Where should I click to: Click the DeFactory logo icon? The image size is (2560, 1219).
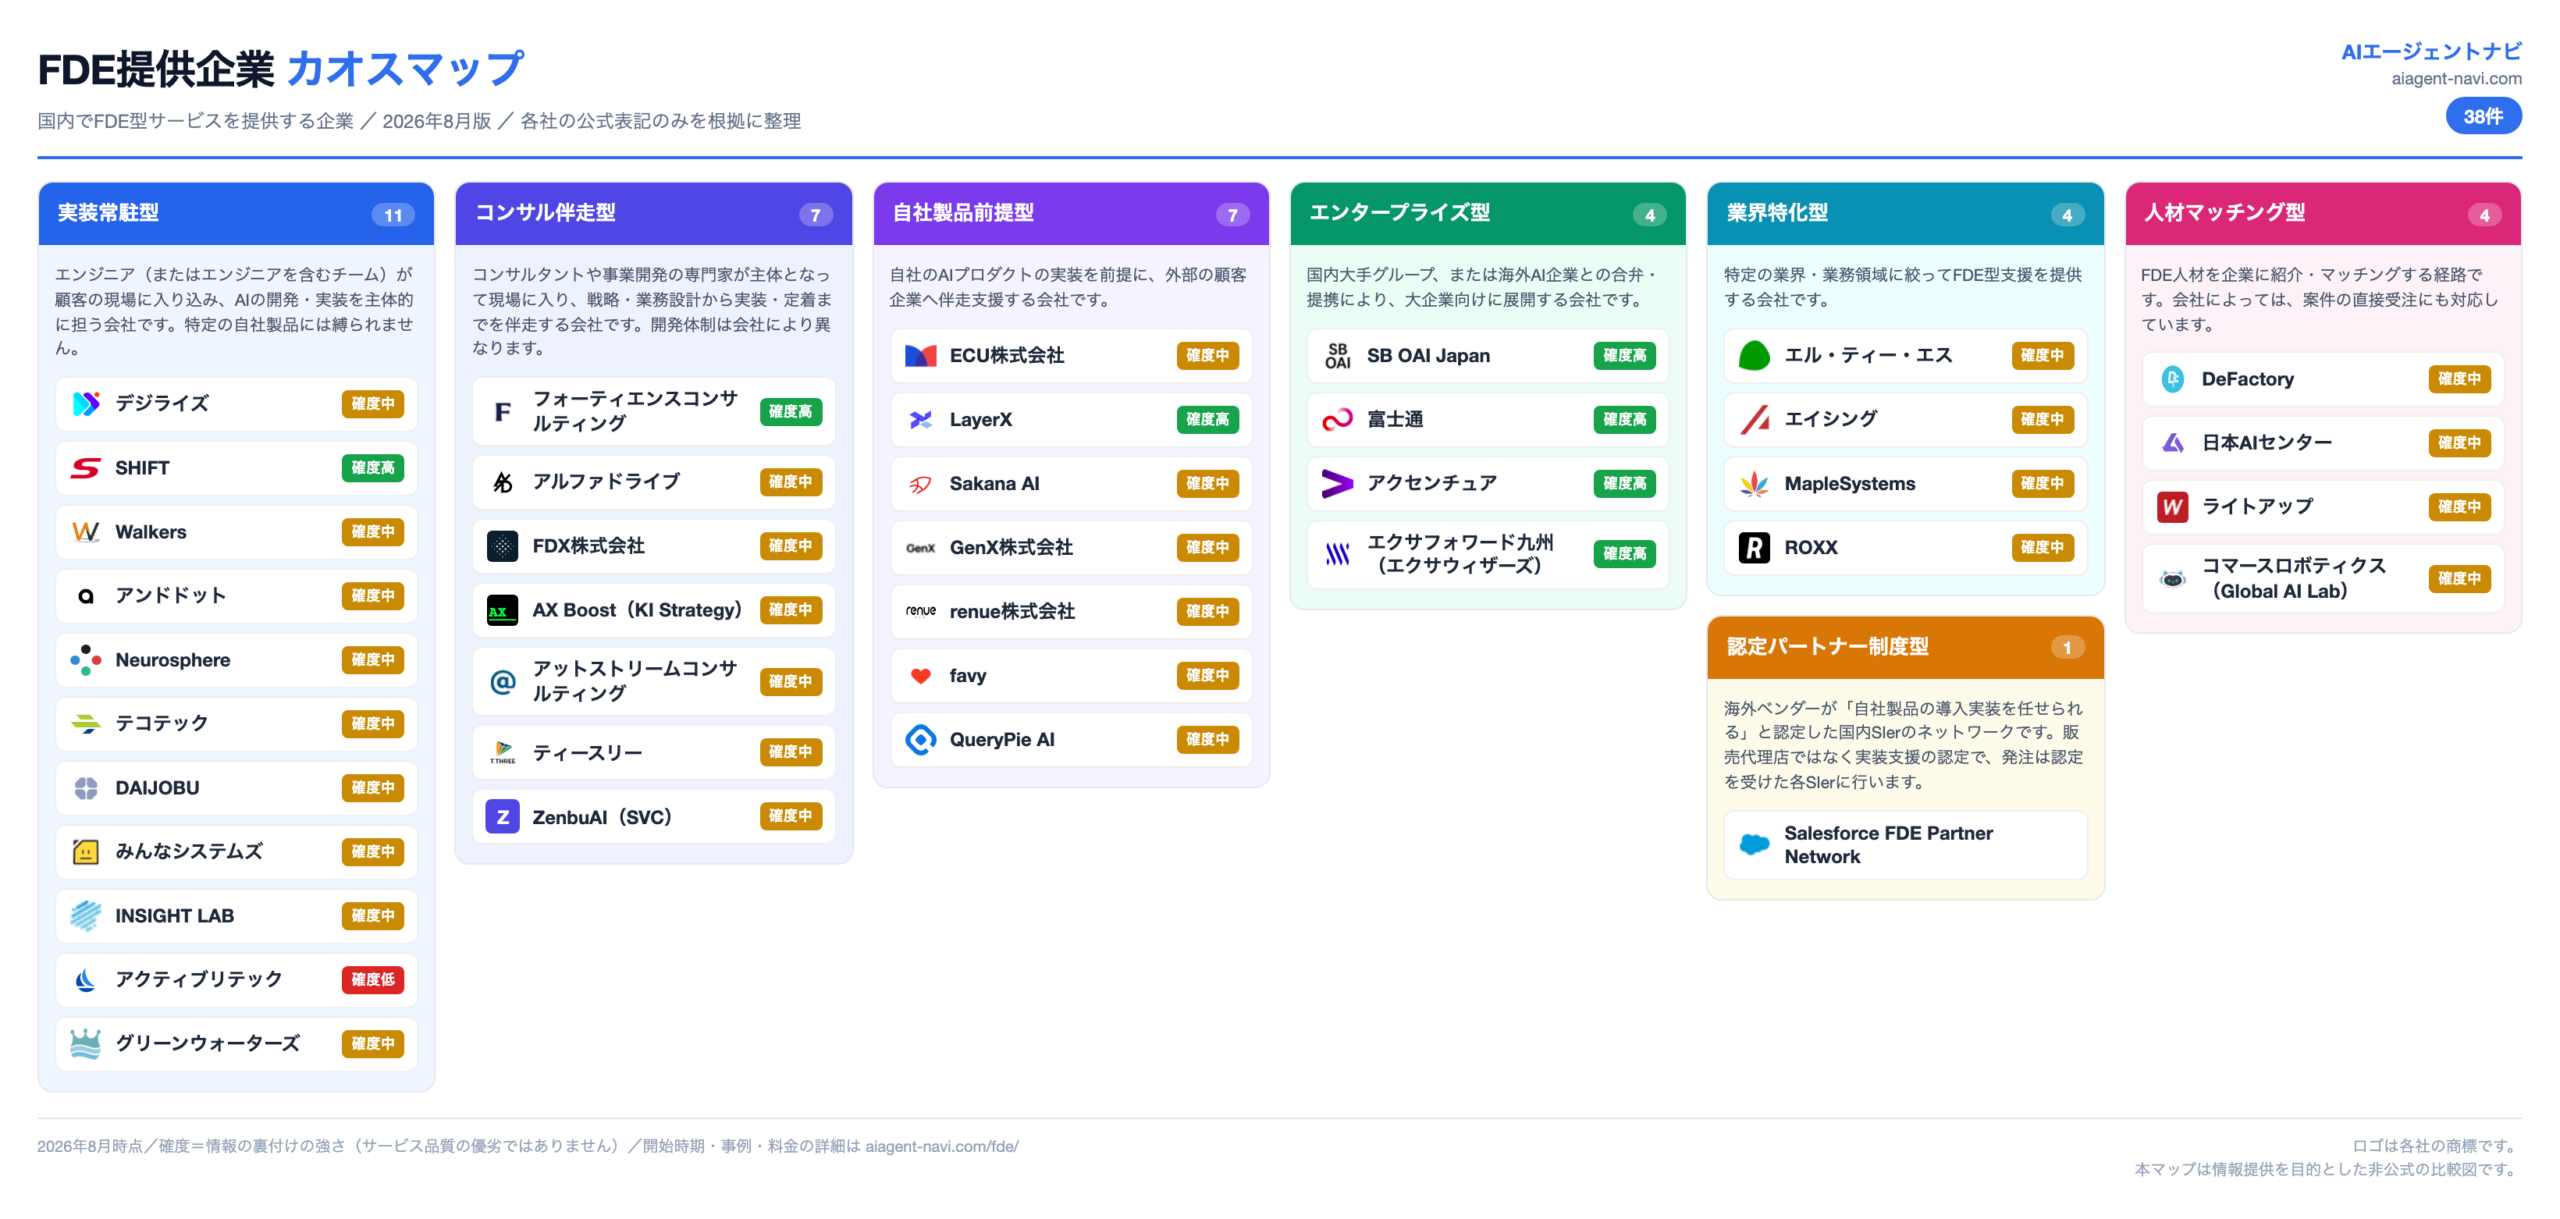[2172, 380]
